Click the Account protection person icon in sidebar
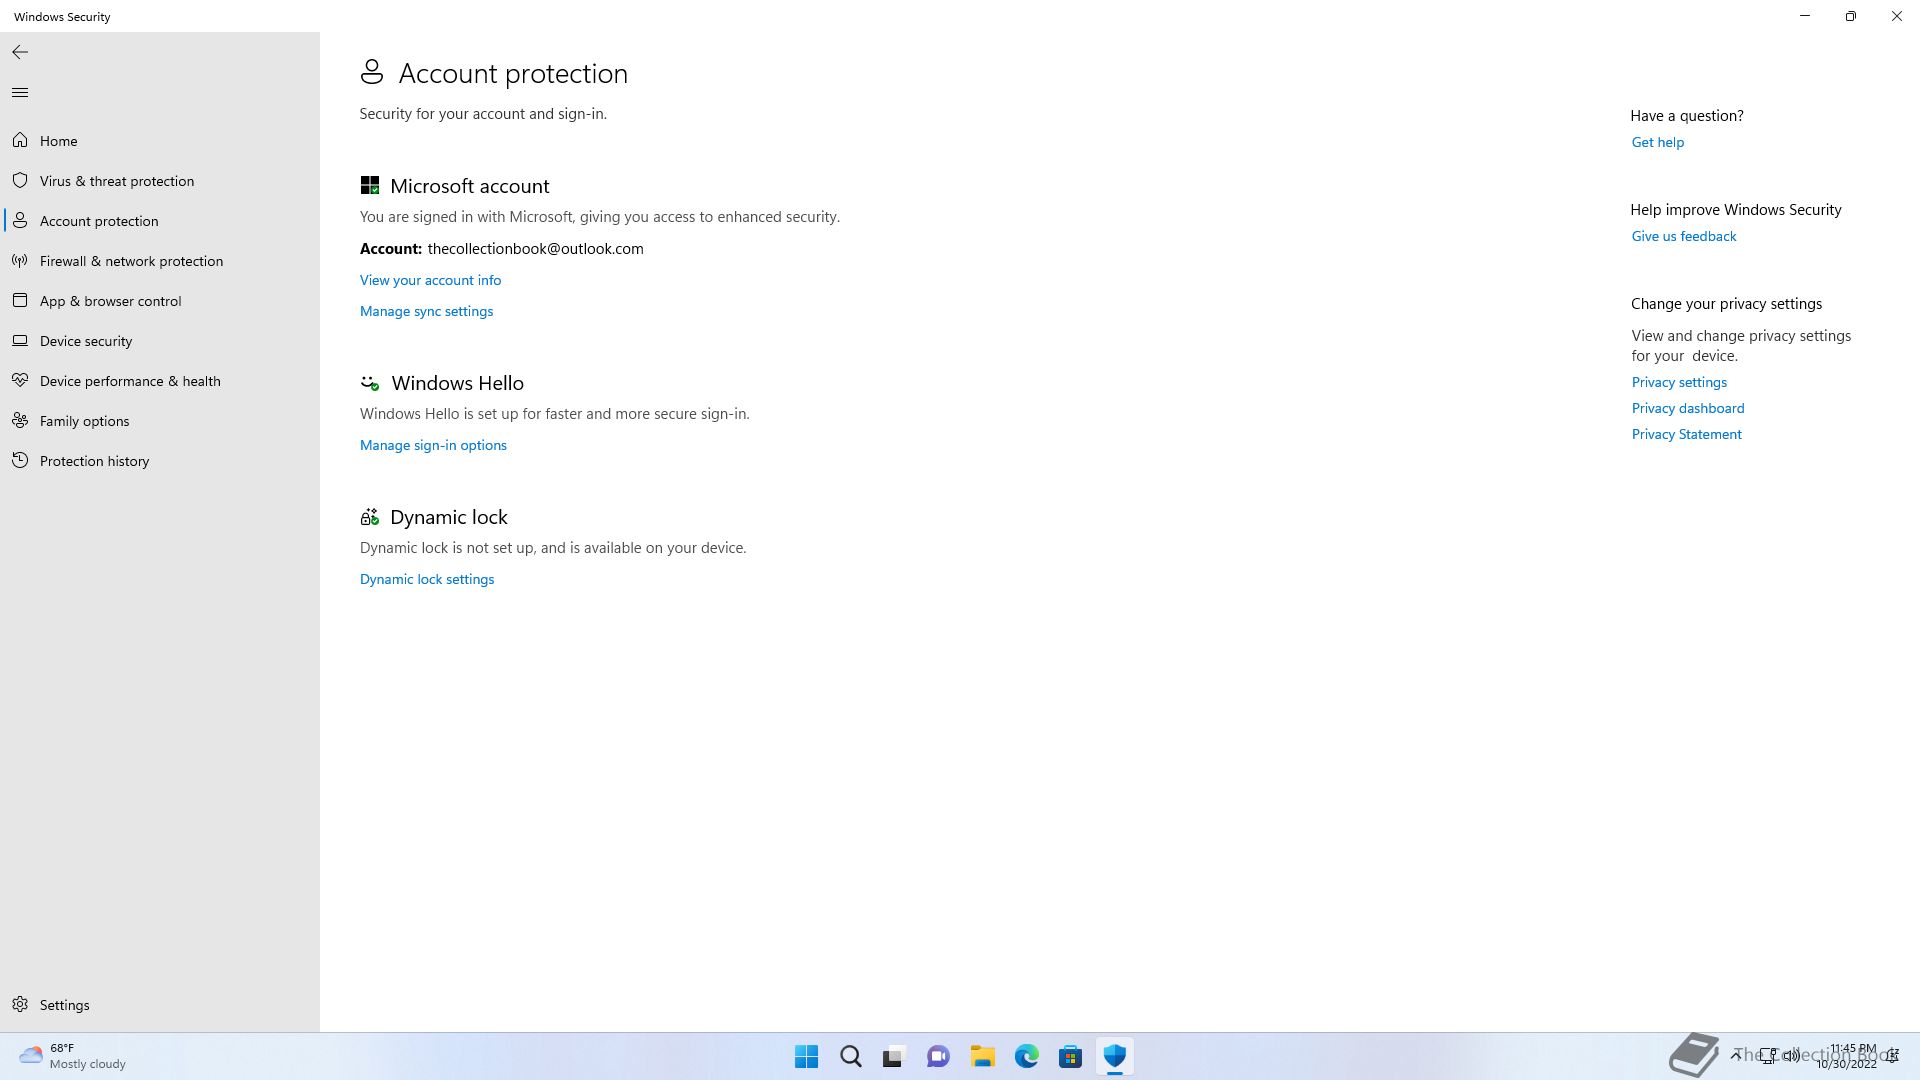Image resolution: width=1920 pixels, height=1080 pixels. click(x=20, y=221)
